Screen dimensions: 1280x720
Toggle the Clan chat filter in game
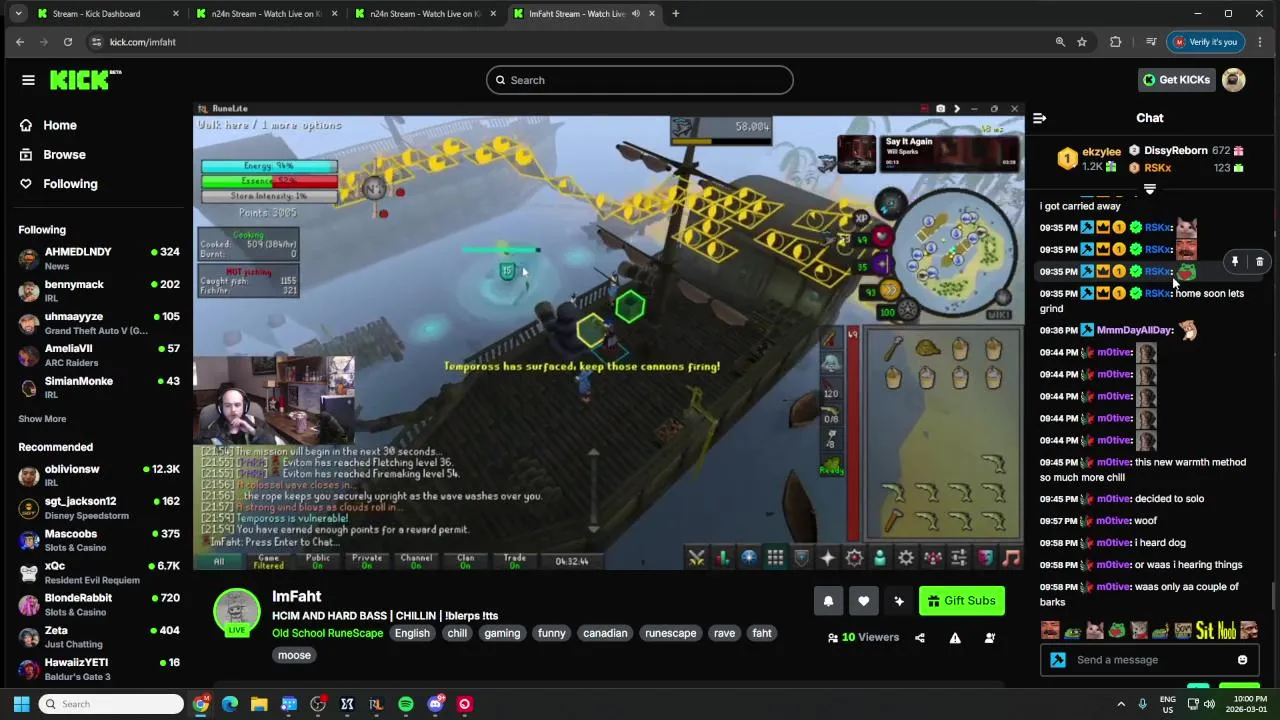tap(465, 561)
